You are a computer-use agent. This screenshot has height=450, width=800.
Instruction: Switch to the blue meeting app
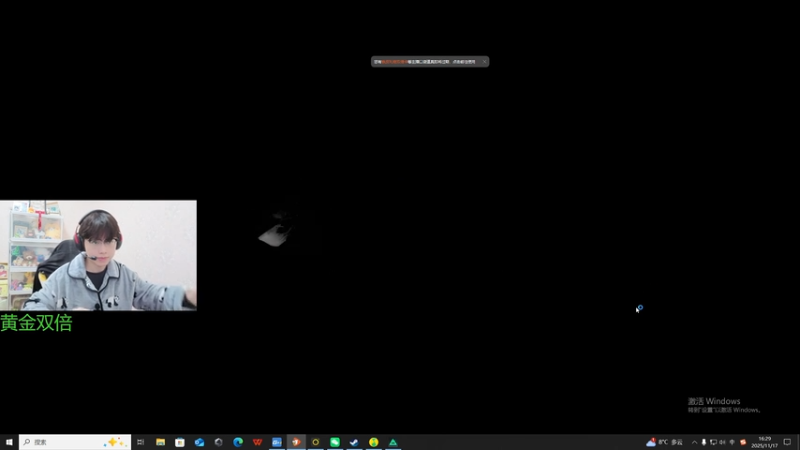pyautogui.click(x=277, y=442)
